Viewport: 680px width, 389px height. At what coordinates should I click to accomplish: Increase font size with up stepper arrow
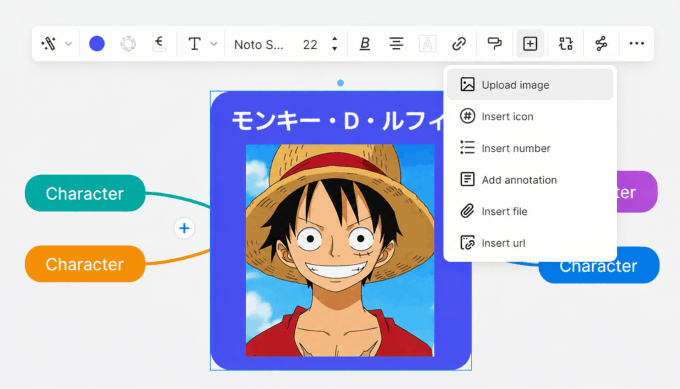(334, 39)
